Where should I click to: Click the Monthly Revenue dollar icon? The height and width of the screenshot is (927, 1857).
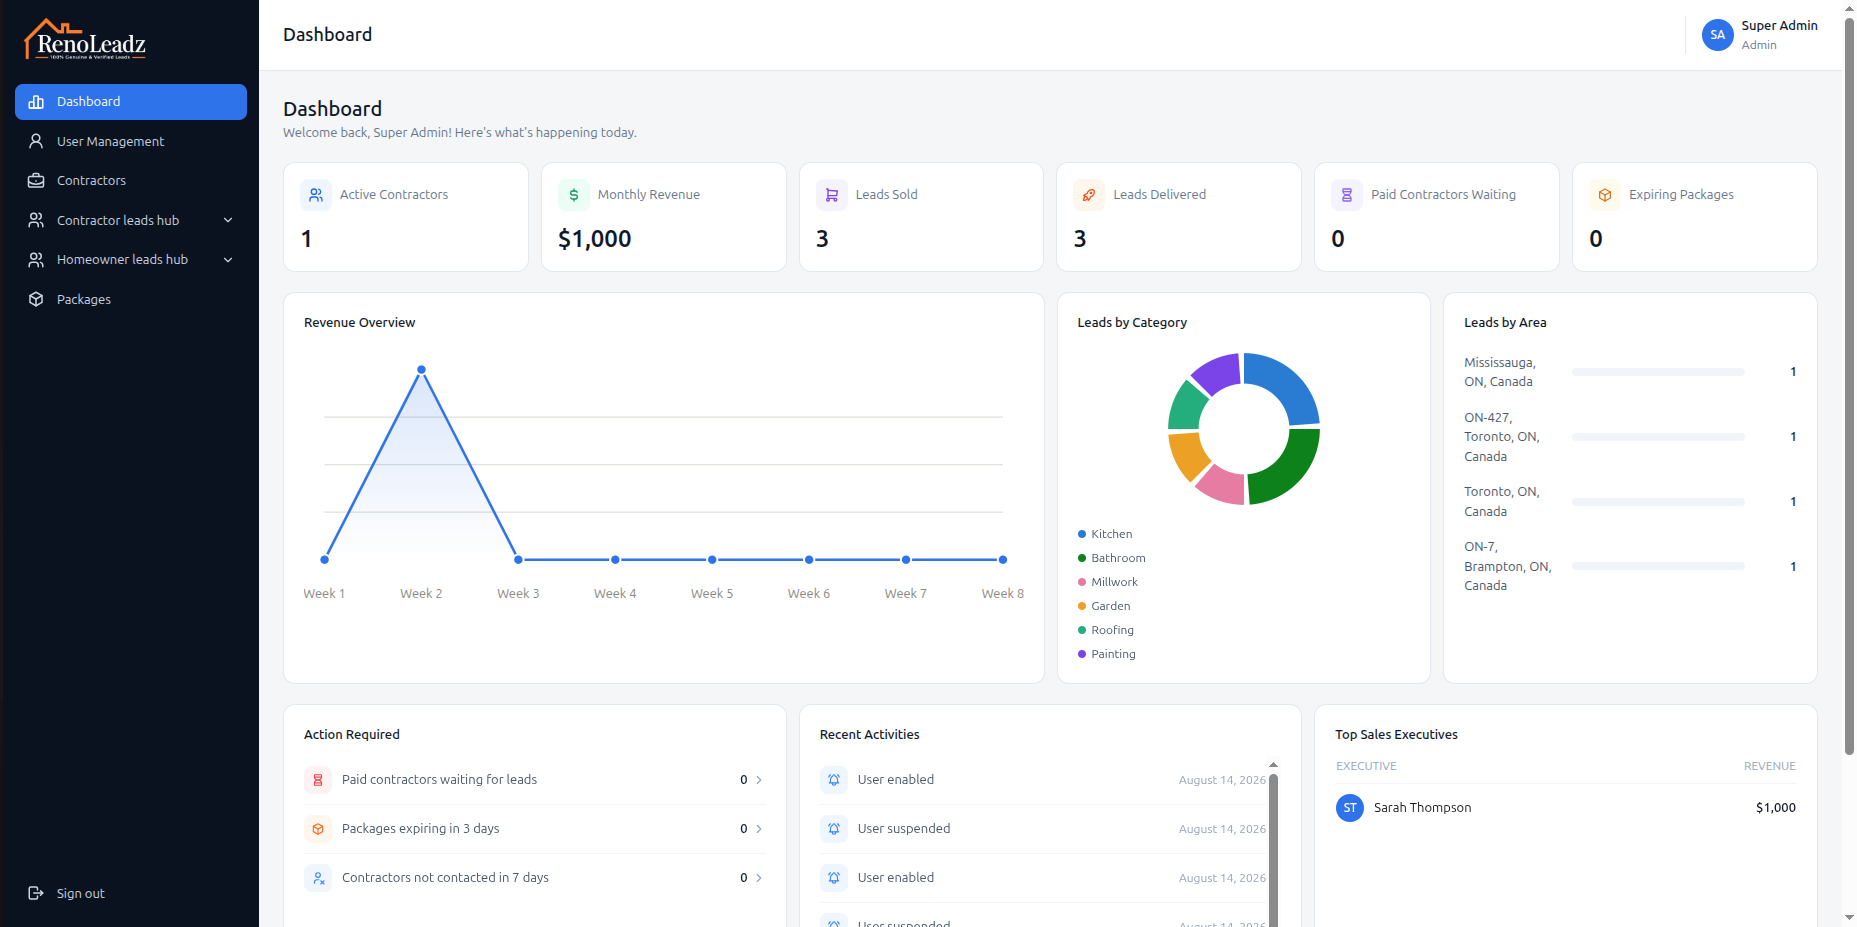click(x=574, y=195)
